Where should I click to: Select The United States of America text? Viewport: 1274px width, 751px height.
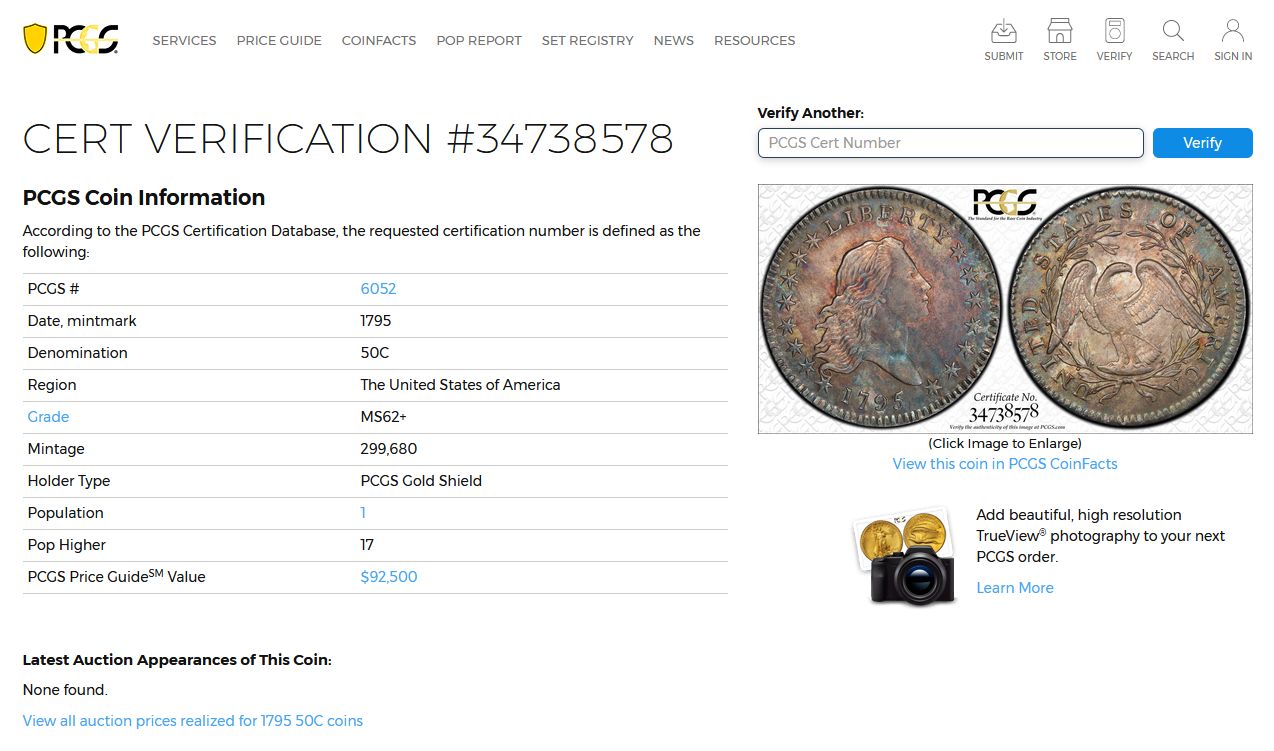460,385
